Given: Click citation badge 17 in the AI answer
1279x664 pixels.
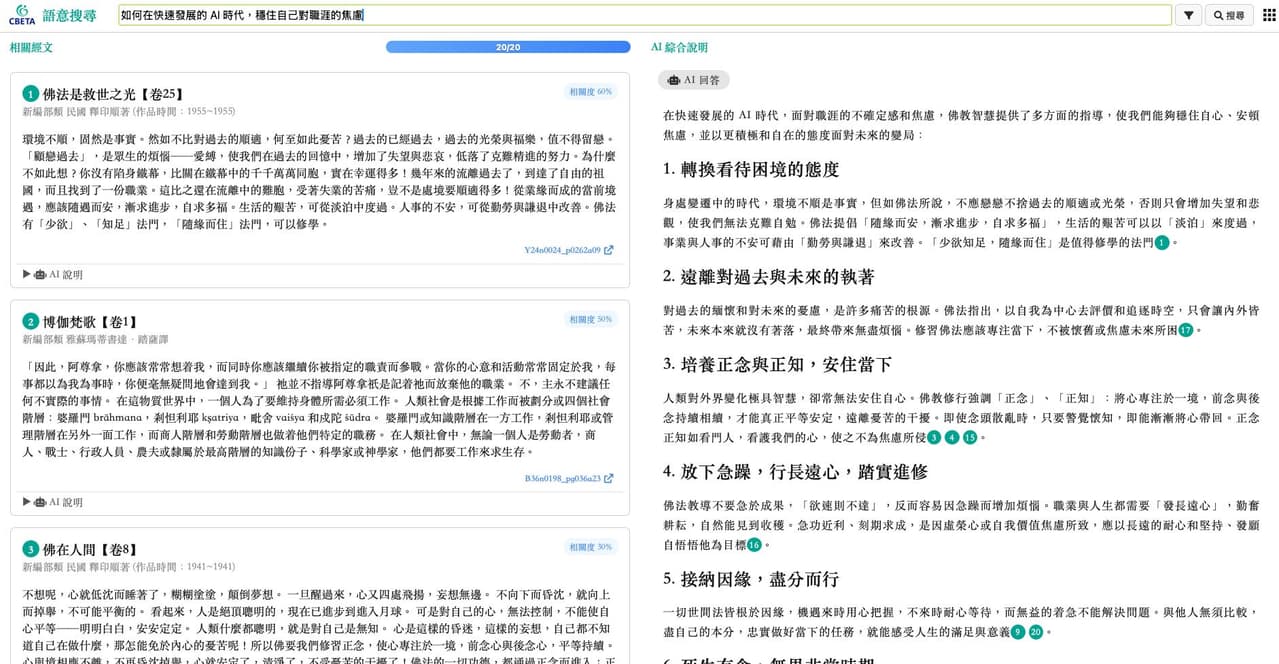Looking at the screenshot, I should point(1186,330).
